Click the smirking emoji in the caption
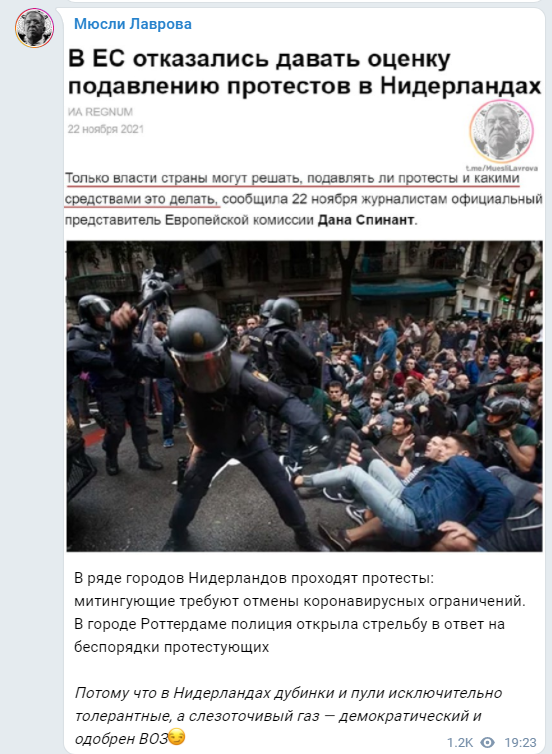552x754 pixels. (177, 737)
